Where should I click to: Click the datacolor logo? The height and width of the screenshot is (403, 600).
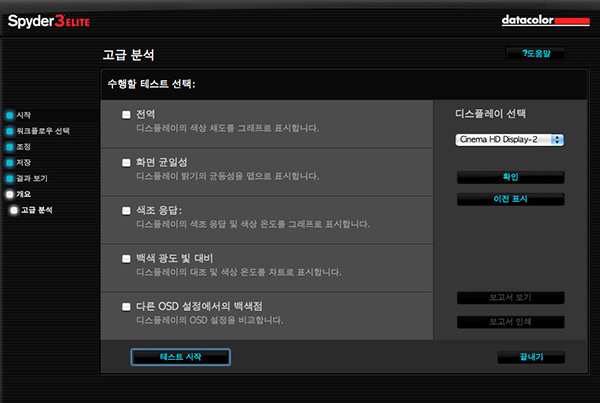[x=544, y=20]
